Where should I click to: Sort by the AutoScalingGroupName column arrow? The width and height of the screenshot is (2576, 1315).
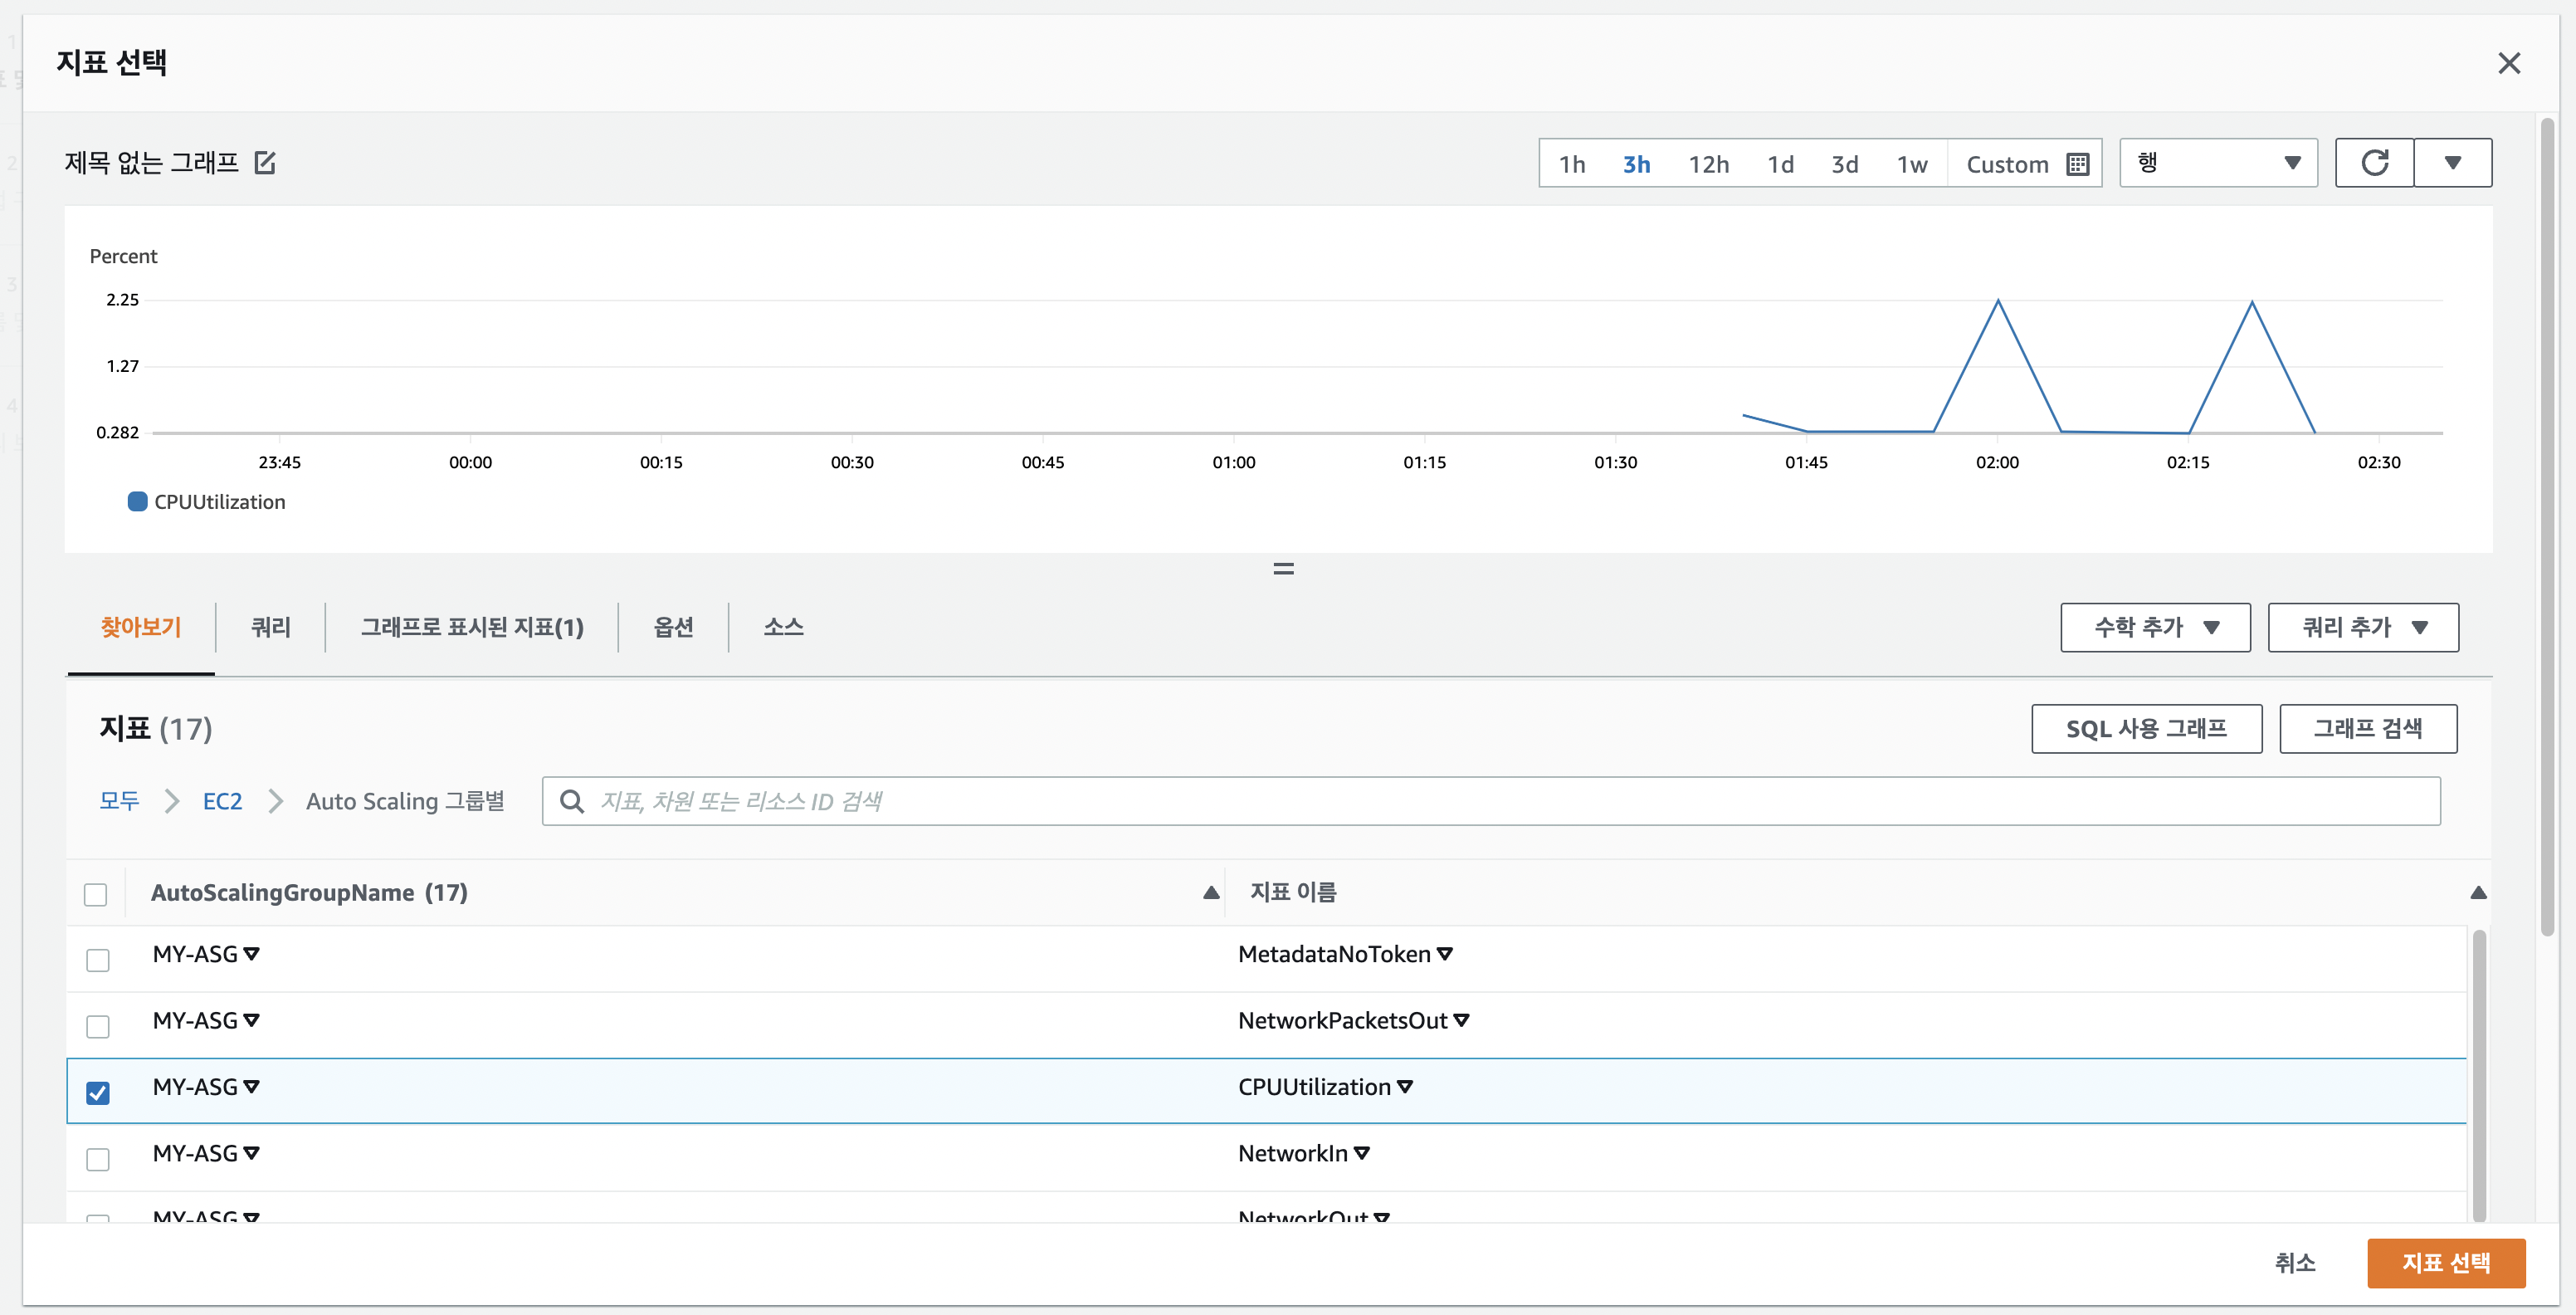click(1210, 892)
